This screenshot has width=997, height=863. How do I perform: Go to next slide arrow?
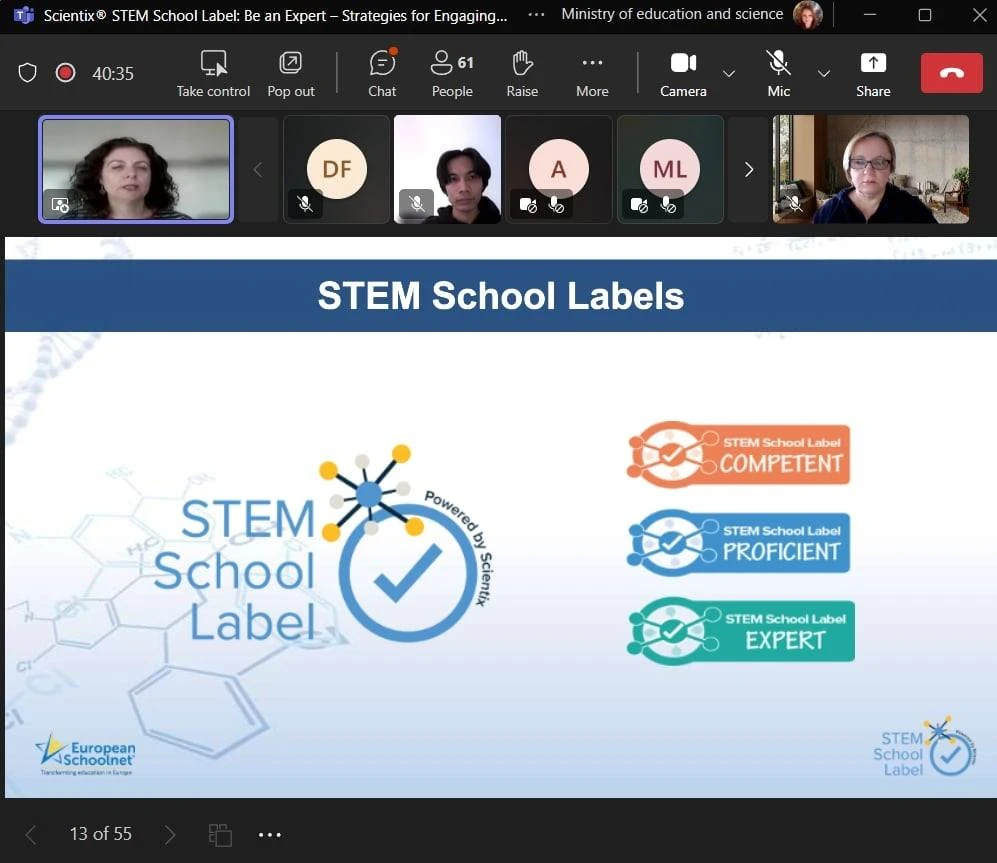click(169, 834)
